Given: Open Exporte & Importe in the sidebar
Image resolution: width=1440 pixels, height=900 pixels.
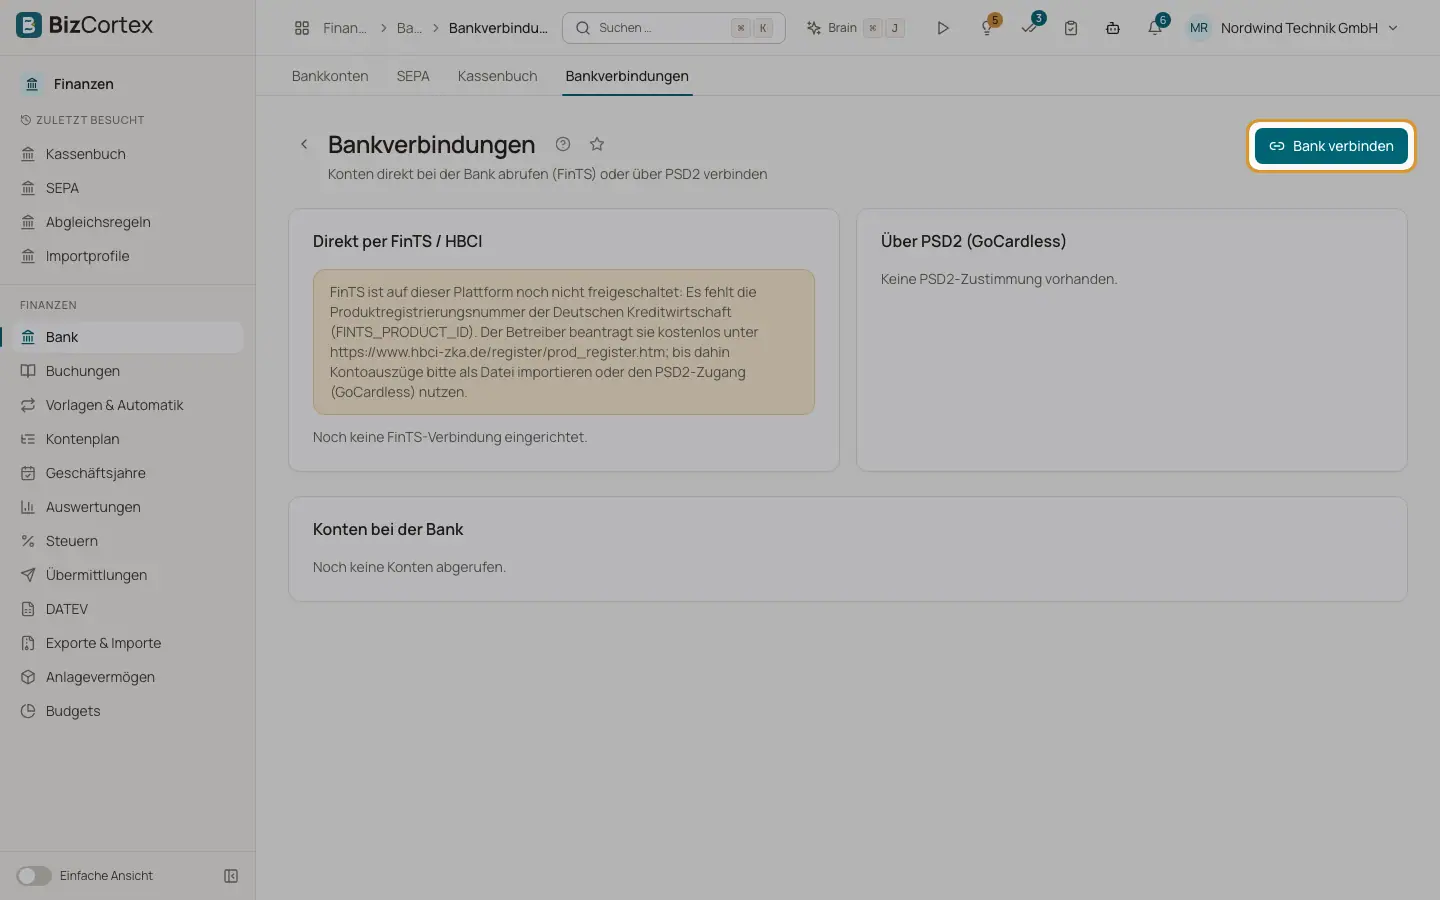Looking at the screenshot, I should coord(127,643).
